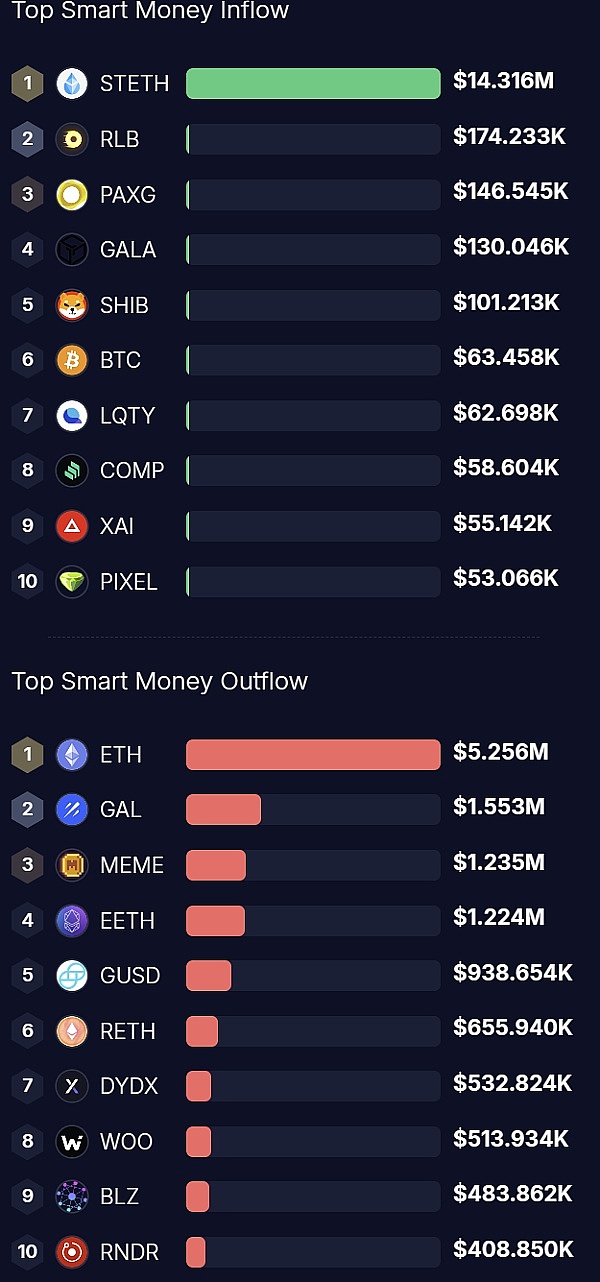Viewport: 600px width, 1282px height.
Task: Click the Top Smart Money Outflow heading
Action: [x=160, y=682]
